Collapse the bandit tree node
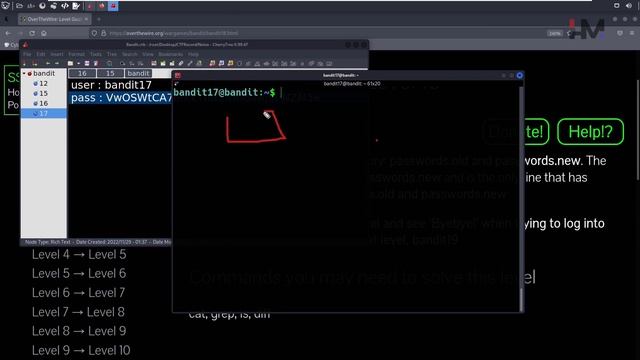The width and height of the screenshot is (640, 360). (24, 73)
